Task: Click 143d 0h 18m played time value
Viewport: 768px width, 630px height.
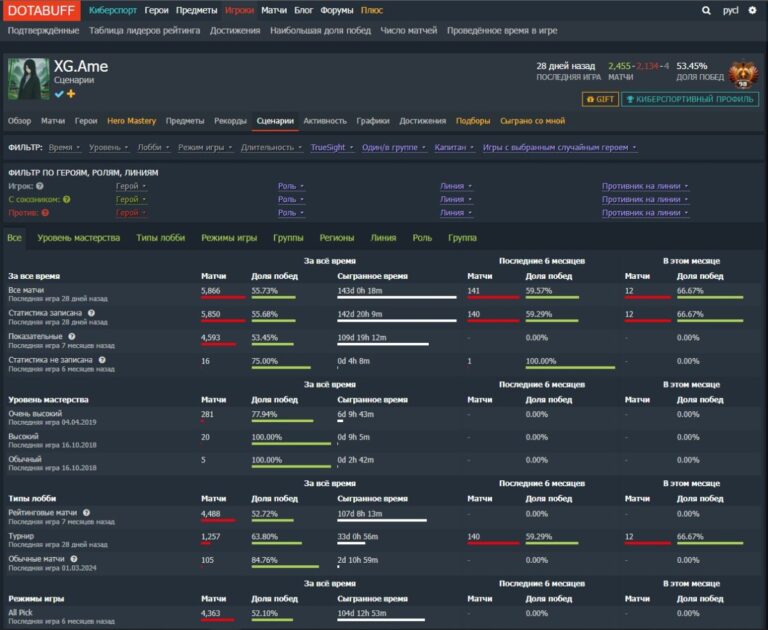Action: point(360,291)
